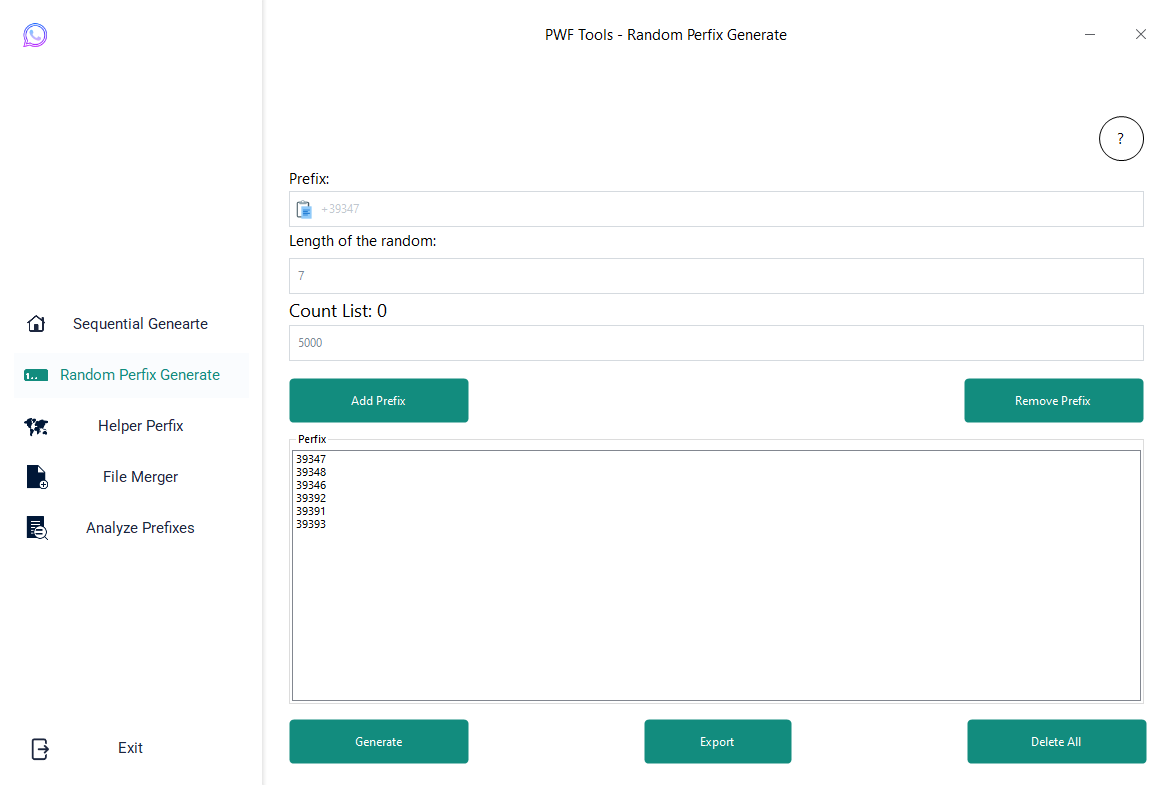1172x786 pixels.
Task: Minimize the PWF Tools window
Action: 1090,34
